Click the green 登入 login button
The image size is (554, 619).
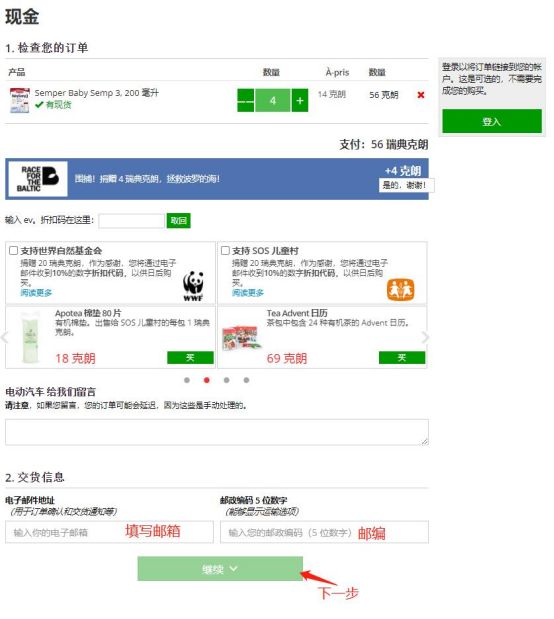tap(492, 121)
